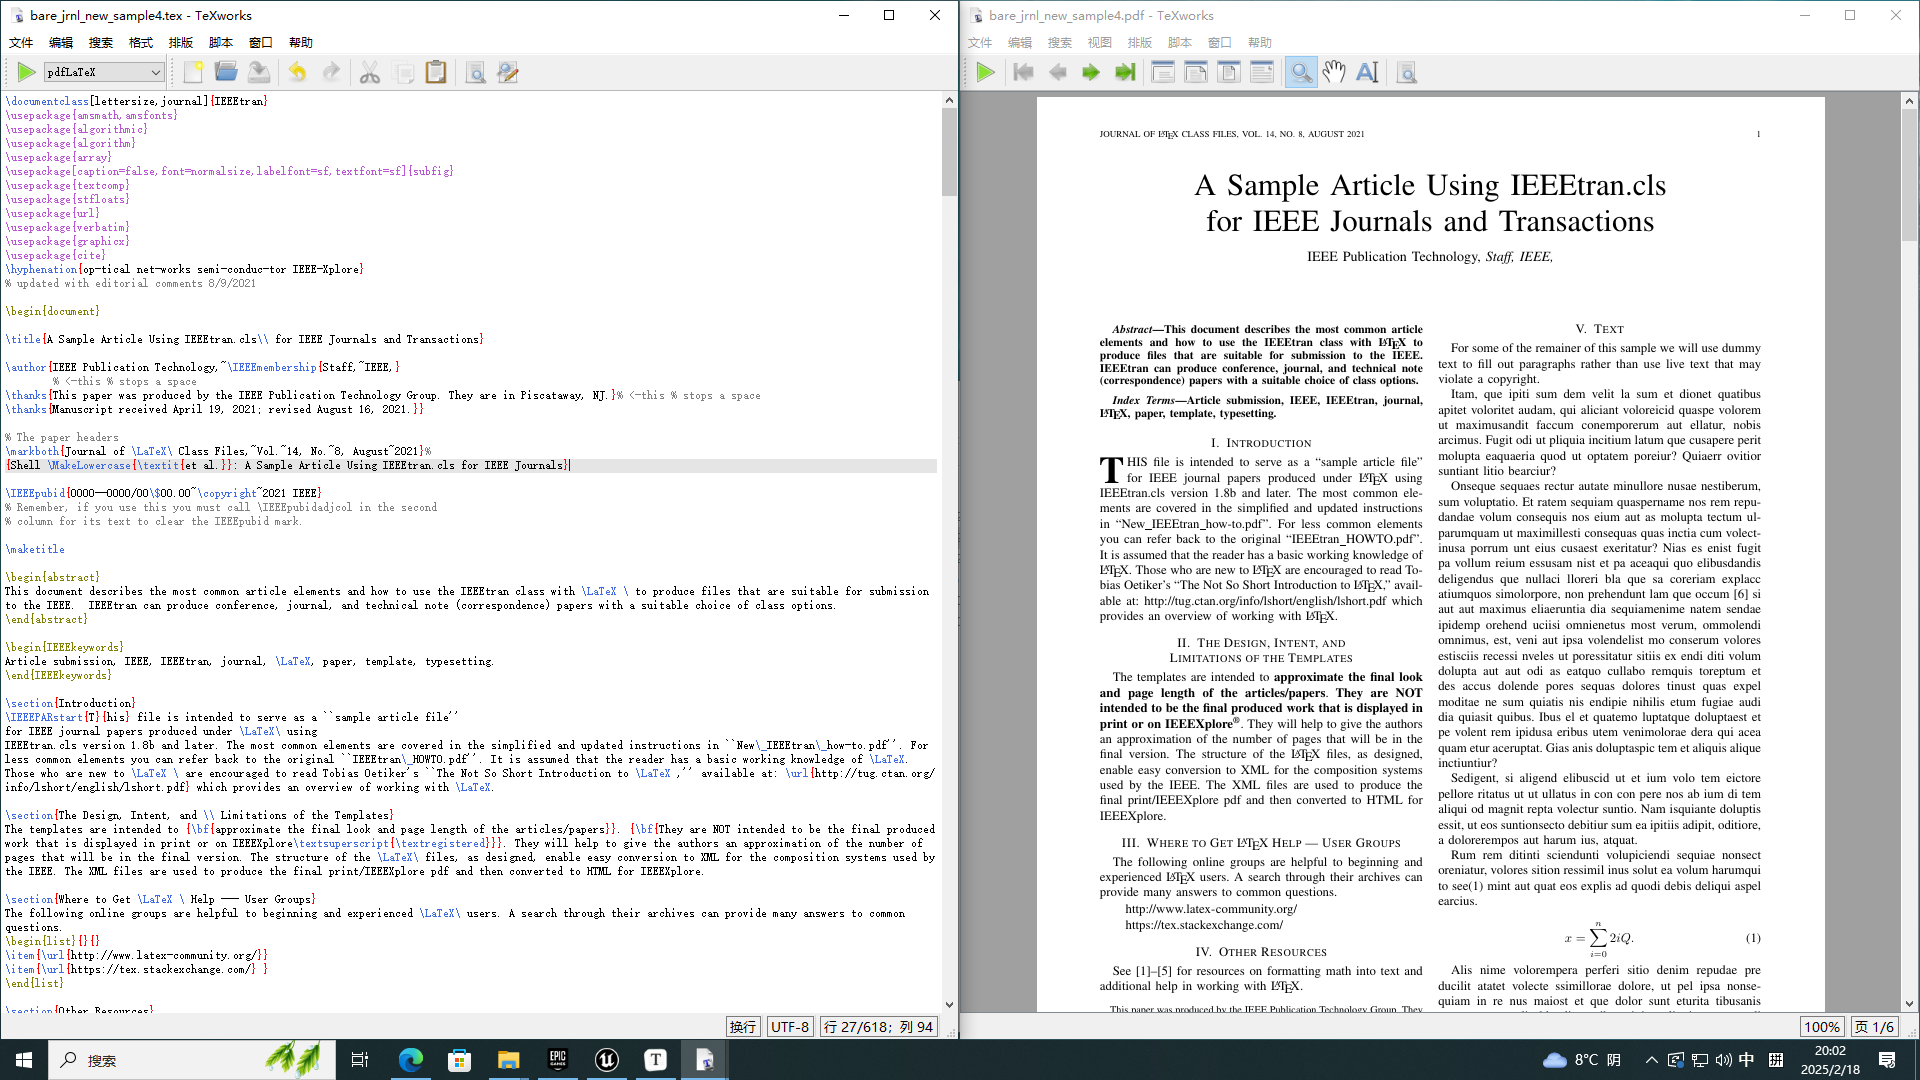Open the 窗口 menu in the PDF window

tap(1220, 43)
